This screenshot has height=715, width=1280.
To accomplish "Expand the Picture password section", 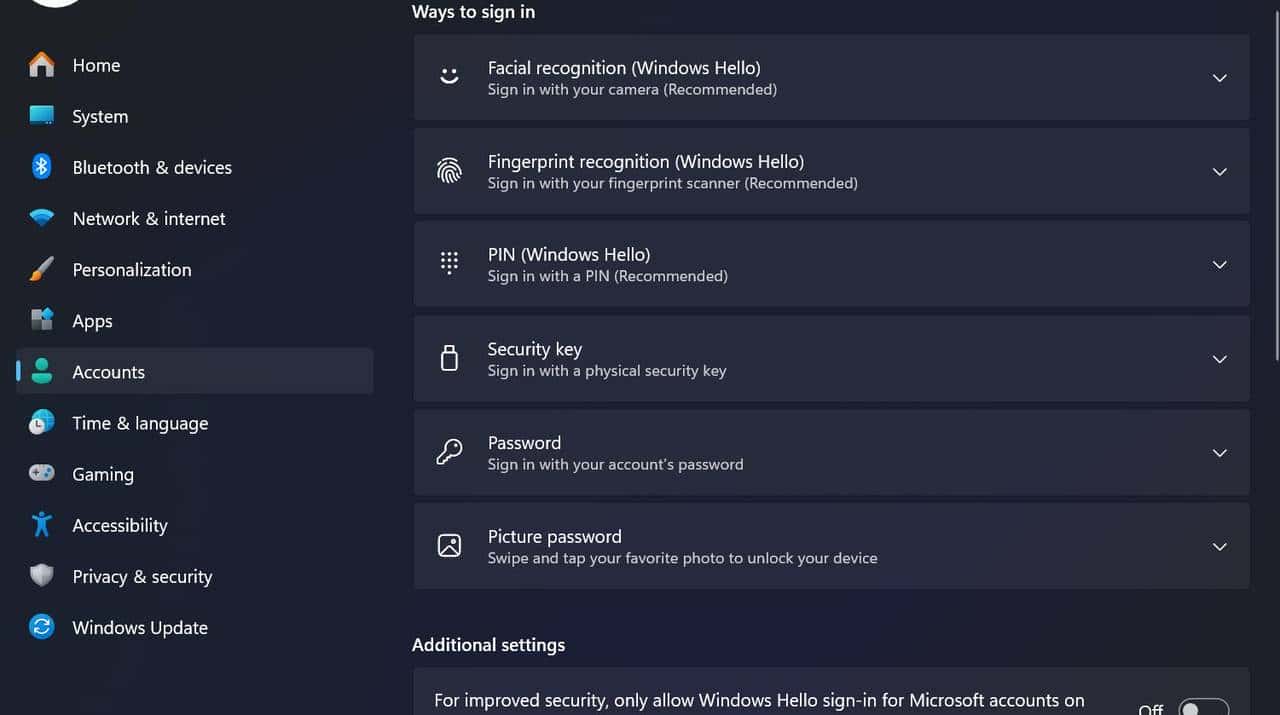I will point(1220,547).
